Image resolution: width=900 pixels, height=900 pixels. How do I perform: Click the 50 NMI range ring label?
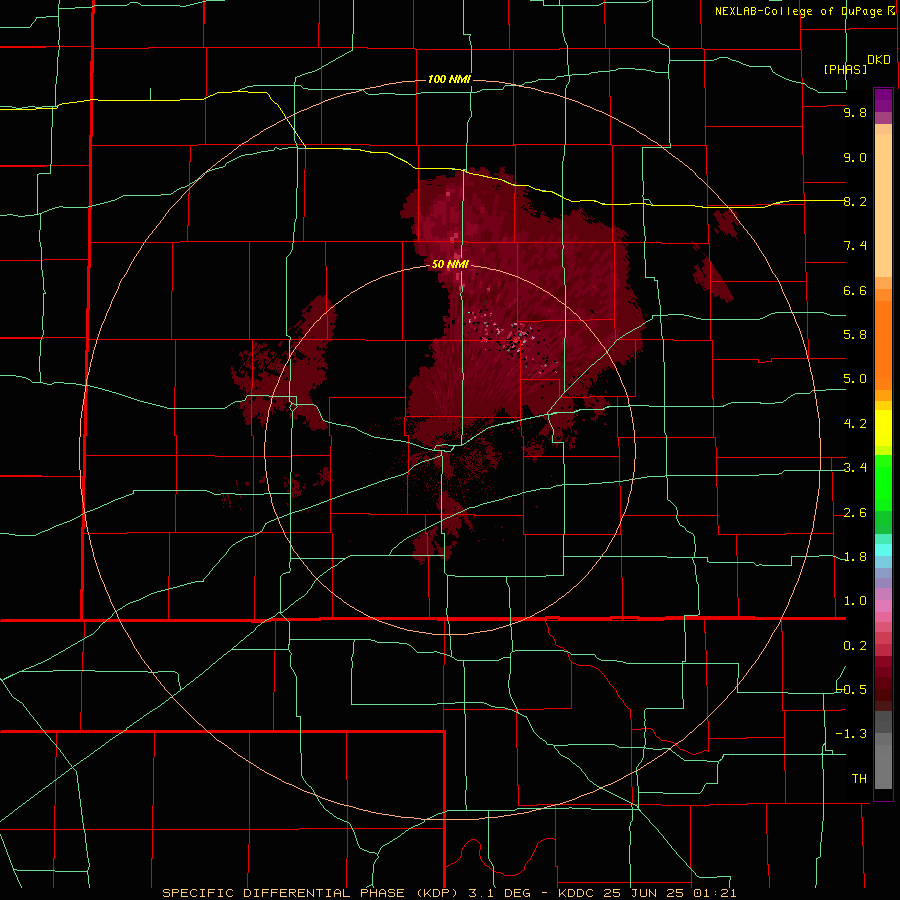(x=450, y=265)
